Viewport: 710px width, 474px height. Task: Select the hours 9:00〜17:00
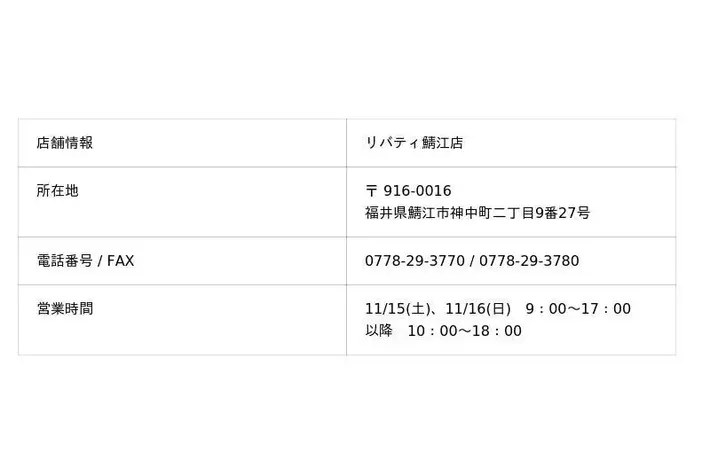tap(578, 309)
